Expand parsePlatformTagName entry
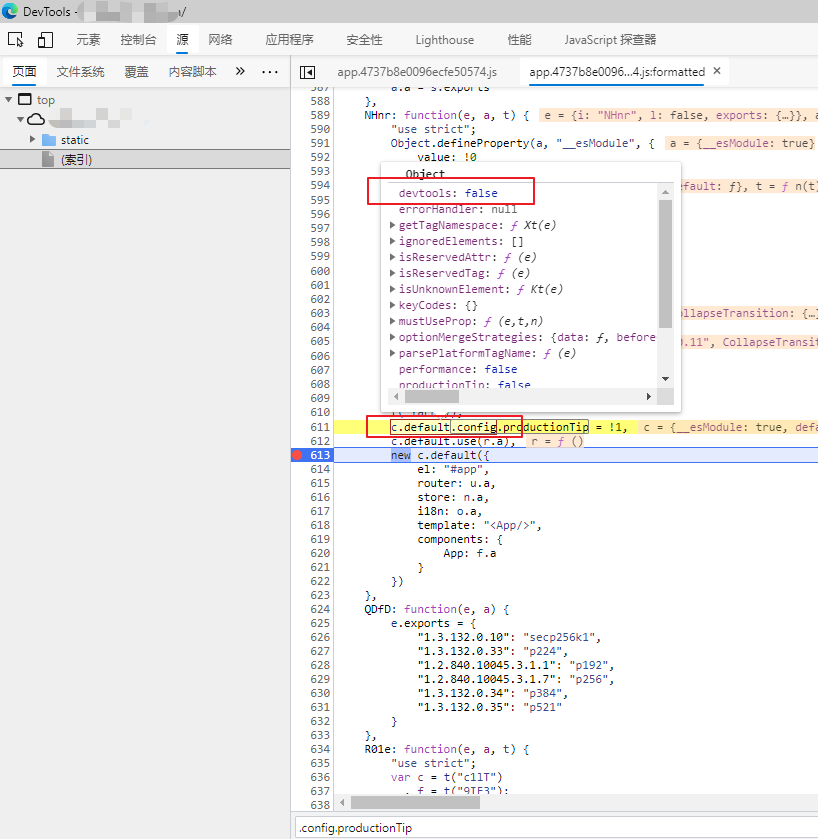The width and height of the screenshot is (818, 839). pyautogui.click(x=392, y=353)
